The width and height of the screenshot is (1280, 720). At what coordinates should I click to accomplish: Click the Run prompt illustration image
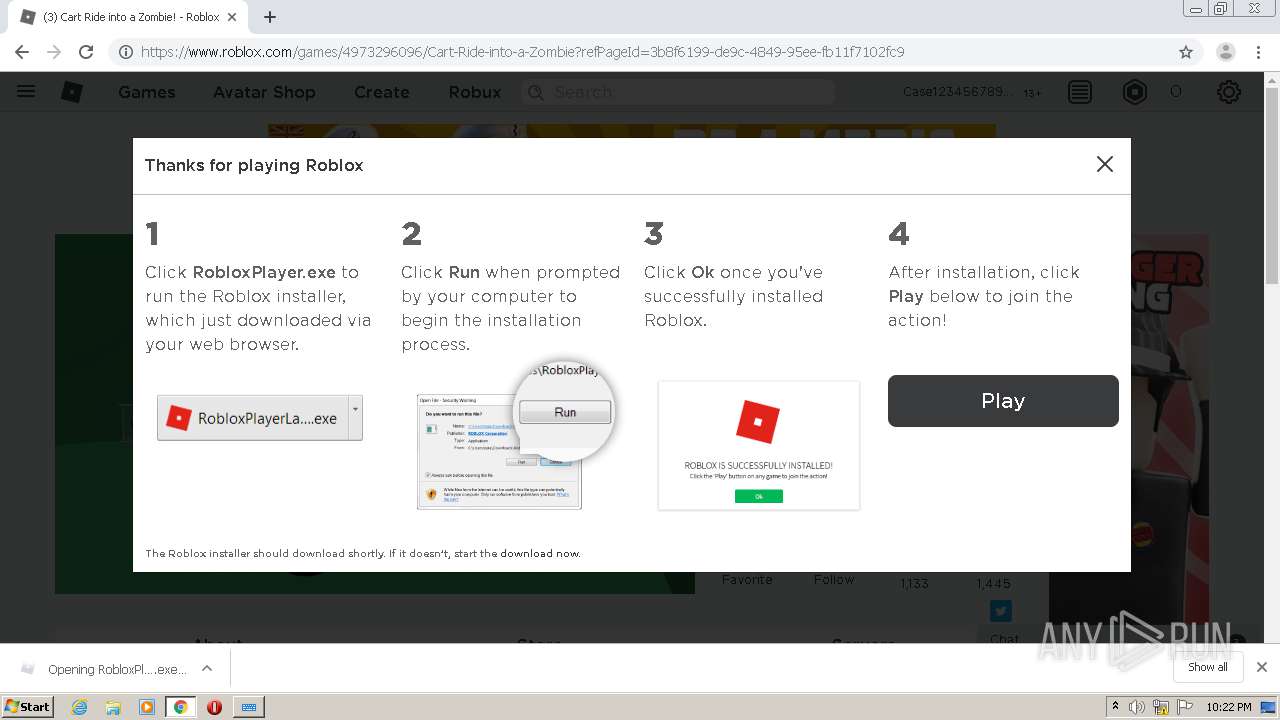click(x=515, y=435)
